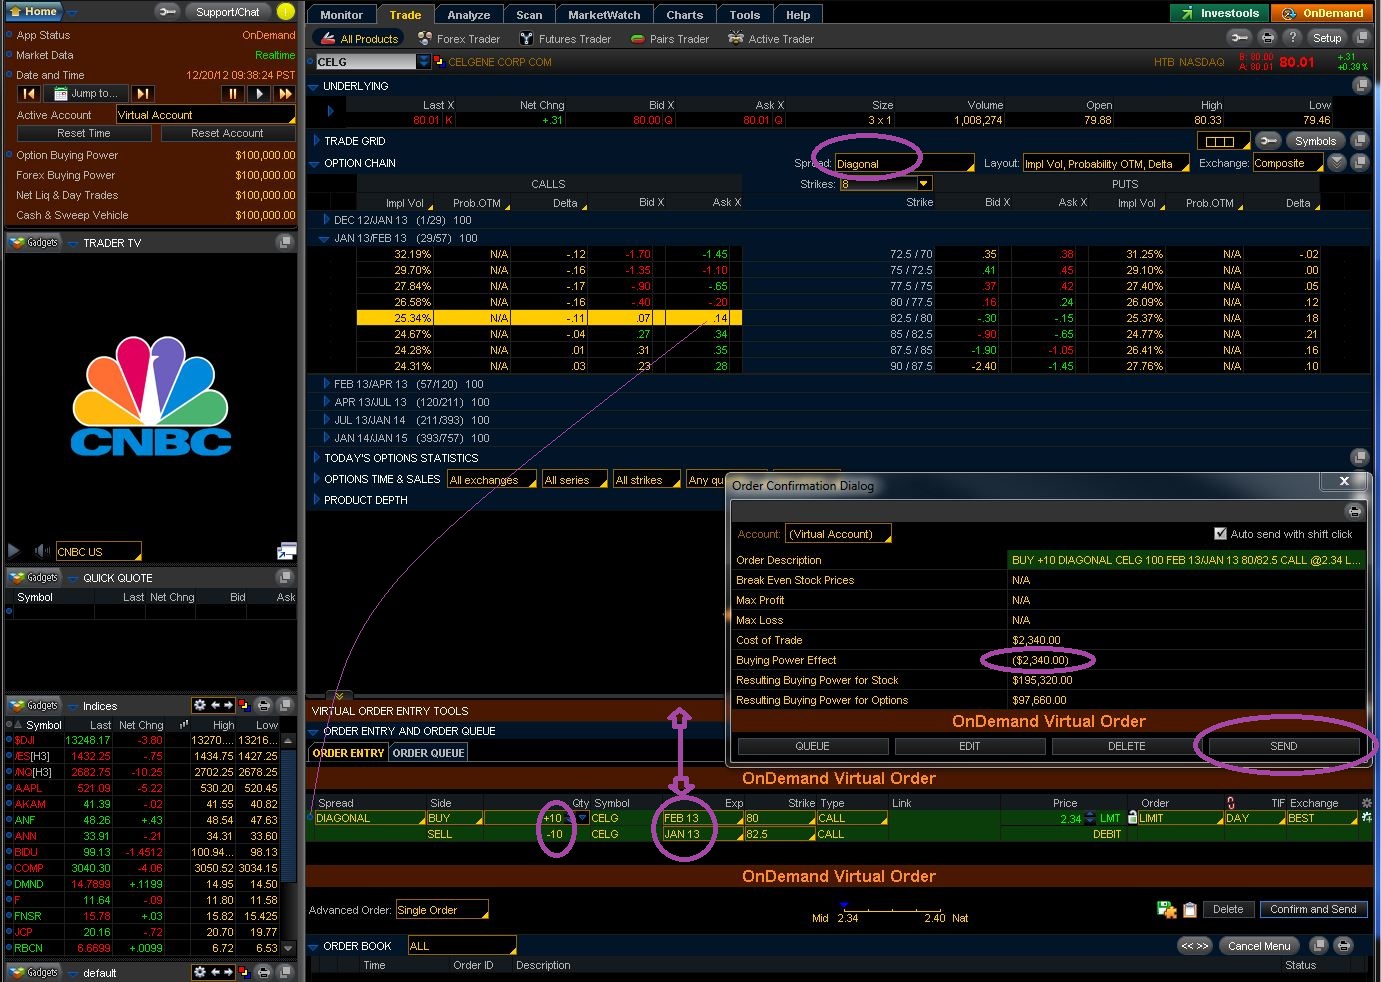Print the Indices watchlist
The height and width of the screenshot is (982, 1381).
click(x=264, y=705)
